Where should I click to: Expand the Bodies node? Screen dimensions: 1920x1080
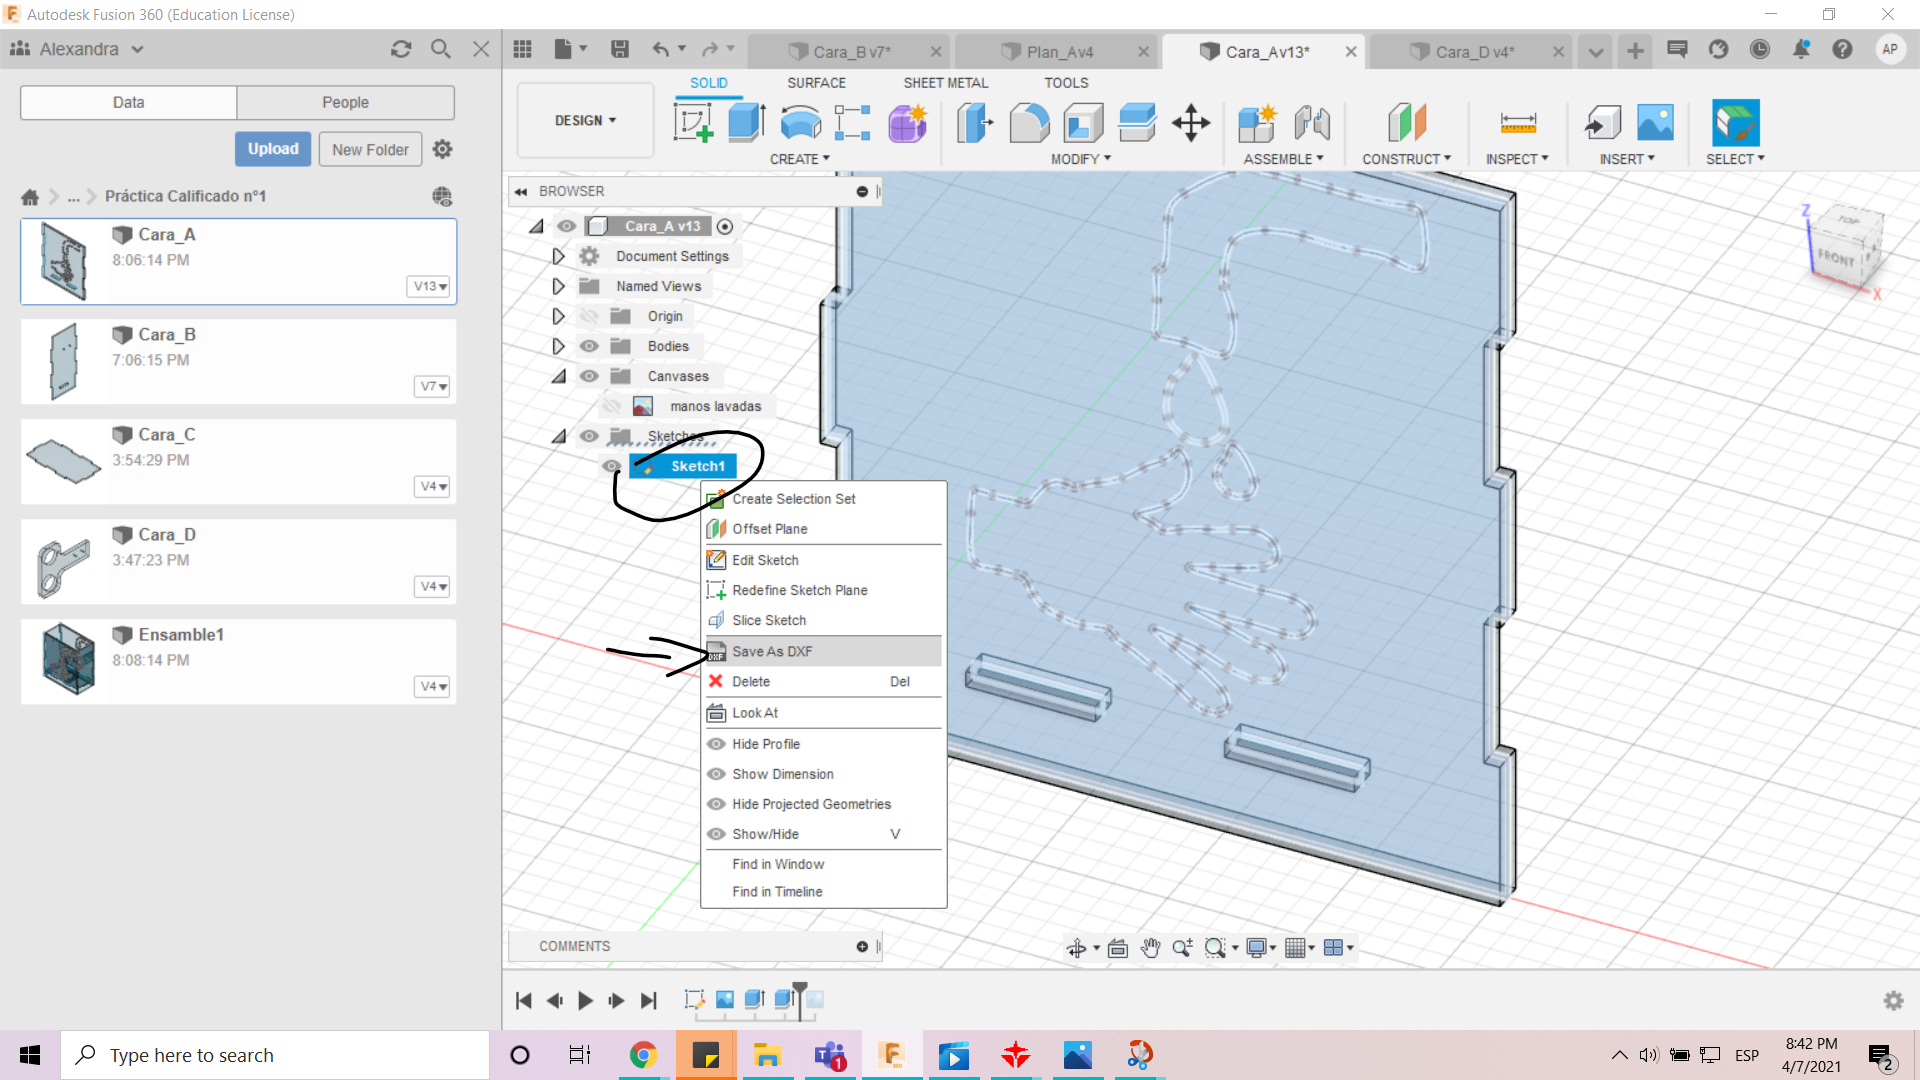pos(558,346)
